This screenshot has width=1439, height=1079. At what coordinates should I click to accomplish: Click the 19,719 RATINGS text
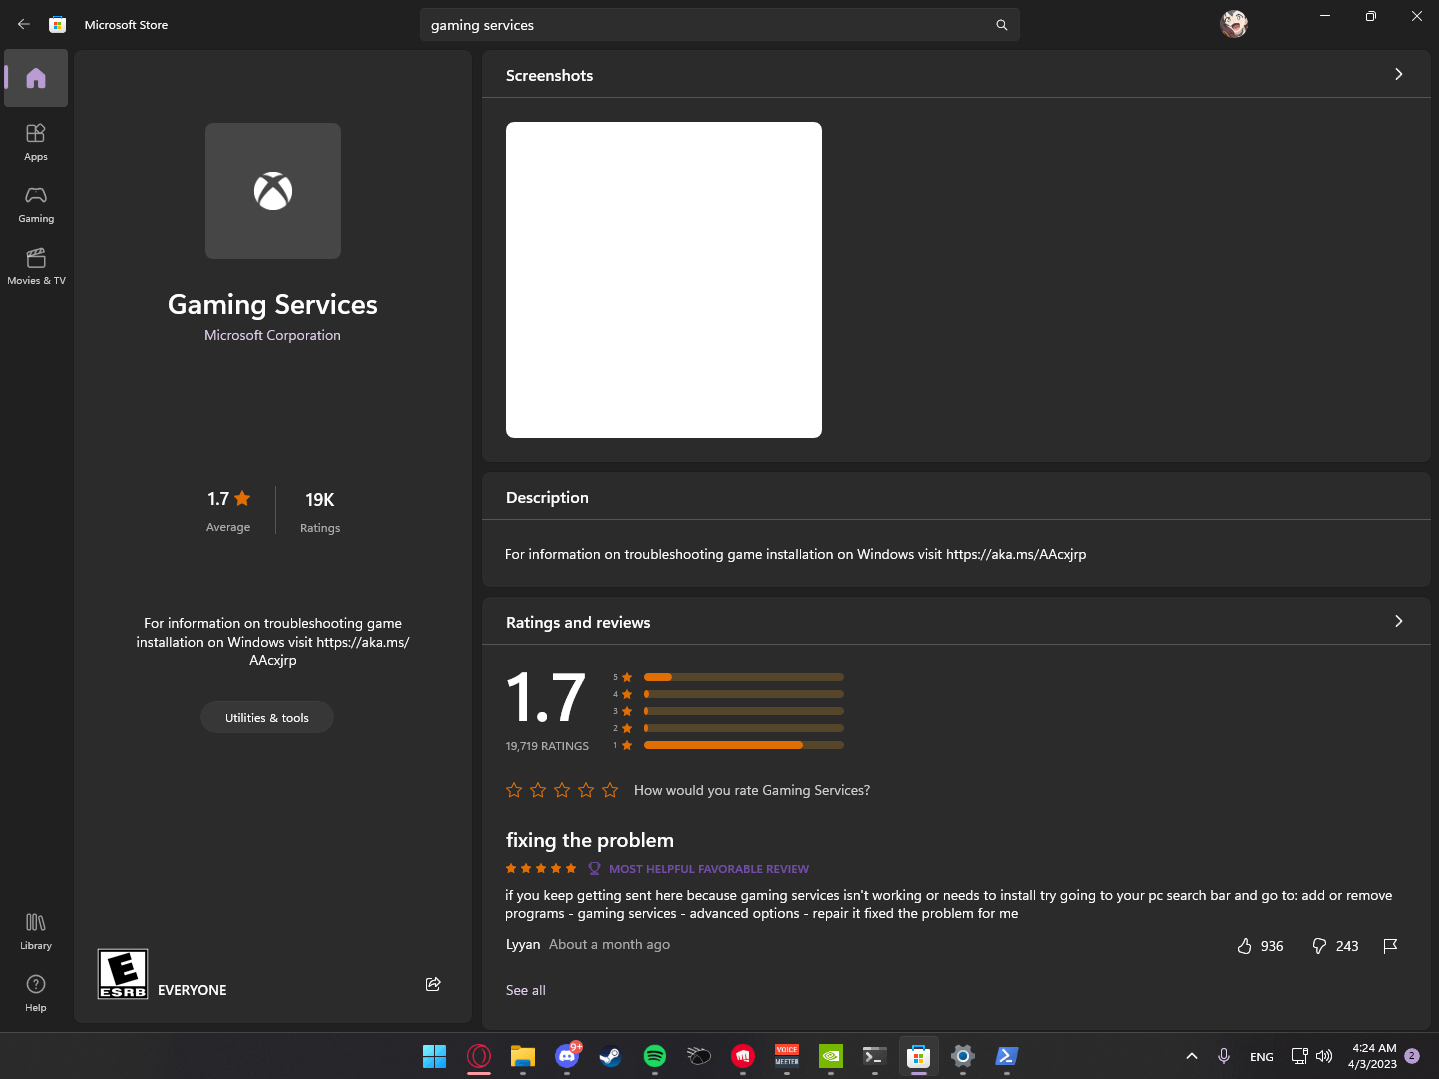pyautogui.click(x=547, y=746)
